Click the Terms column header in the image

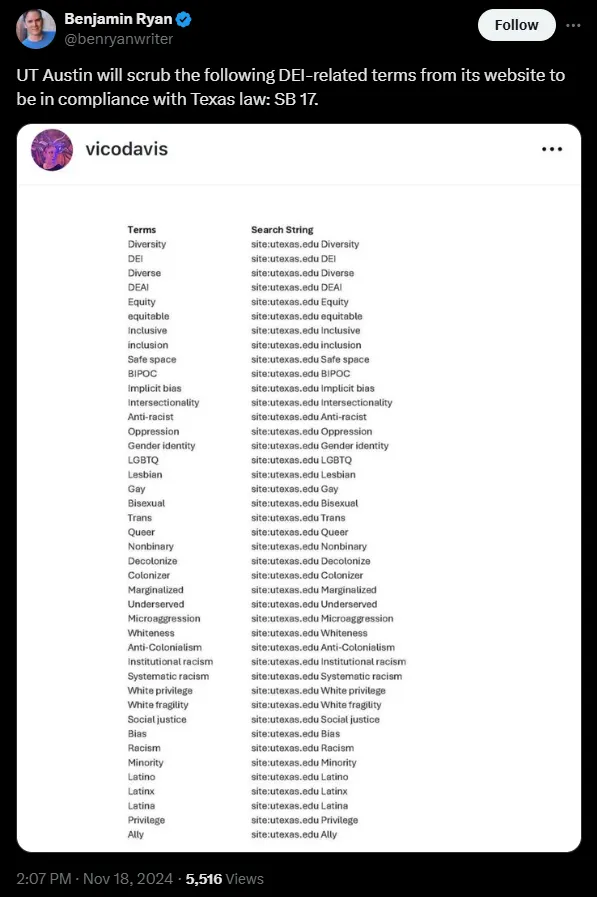click(x=142, y=229)
